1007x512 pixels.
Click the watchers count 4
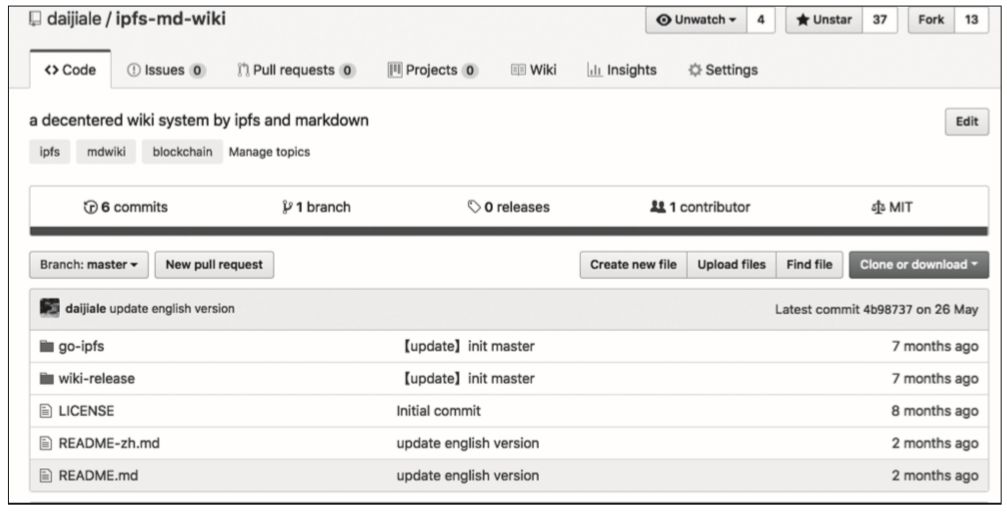760,20
